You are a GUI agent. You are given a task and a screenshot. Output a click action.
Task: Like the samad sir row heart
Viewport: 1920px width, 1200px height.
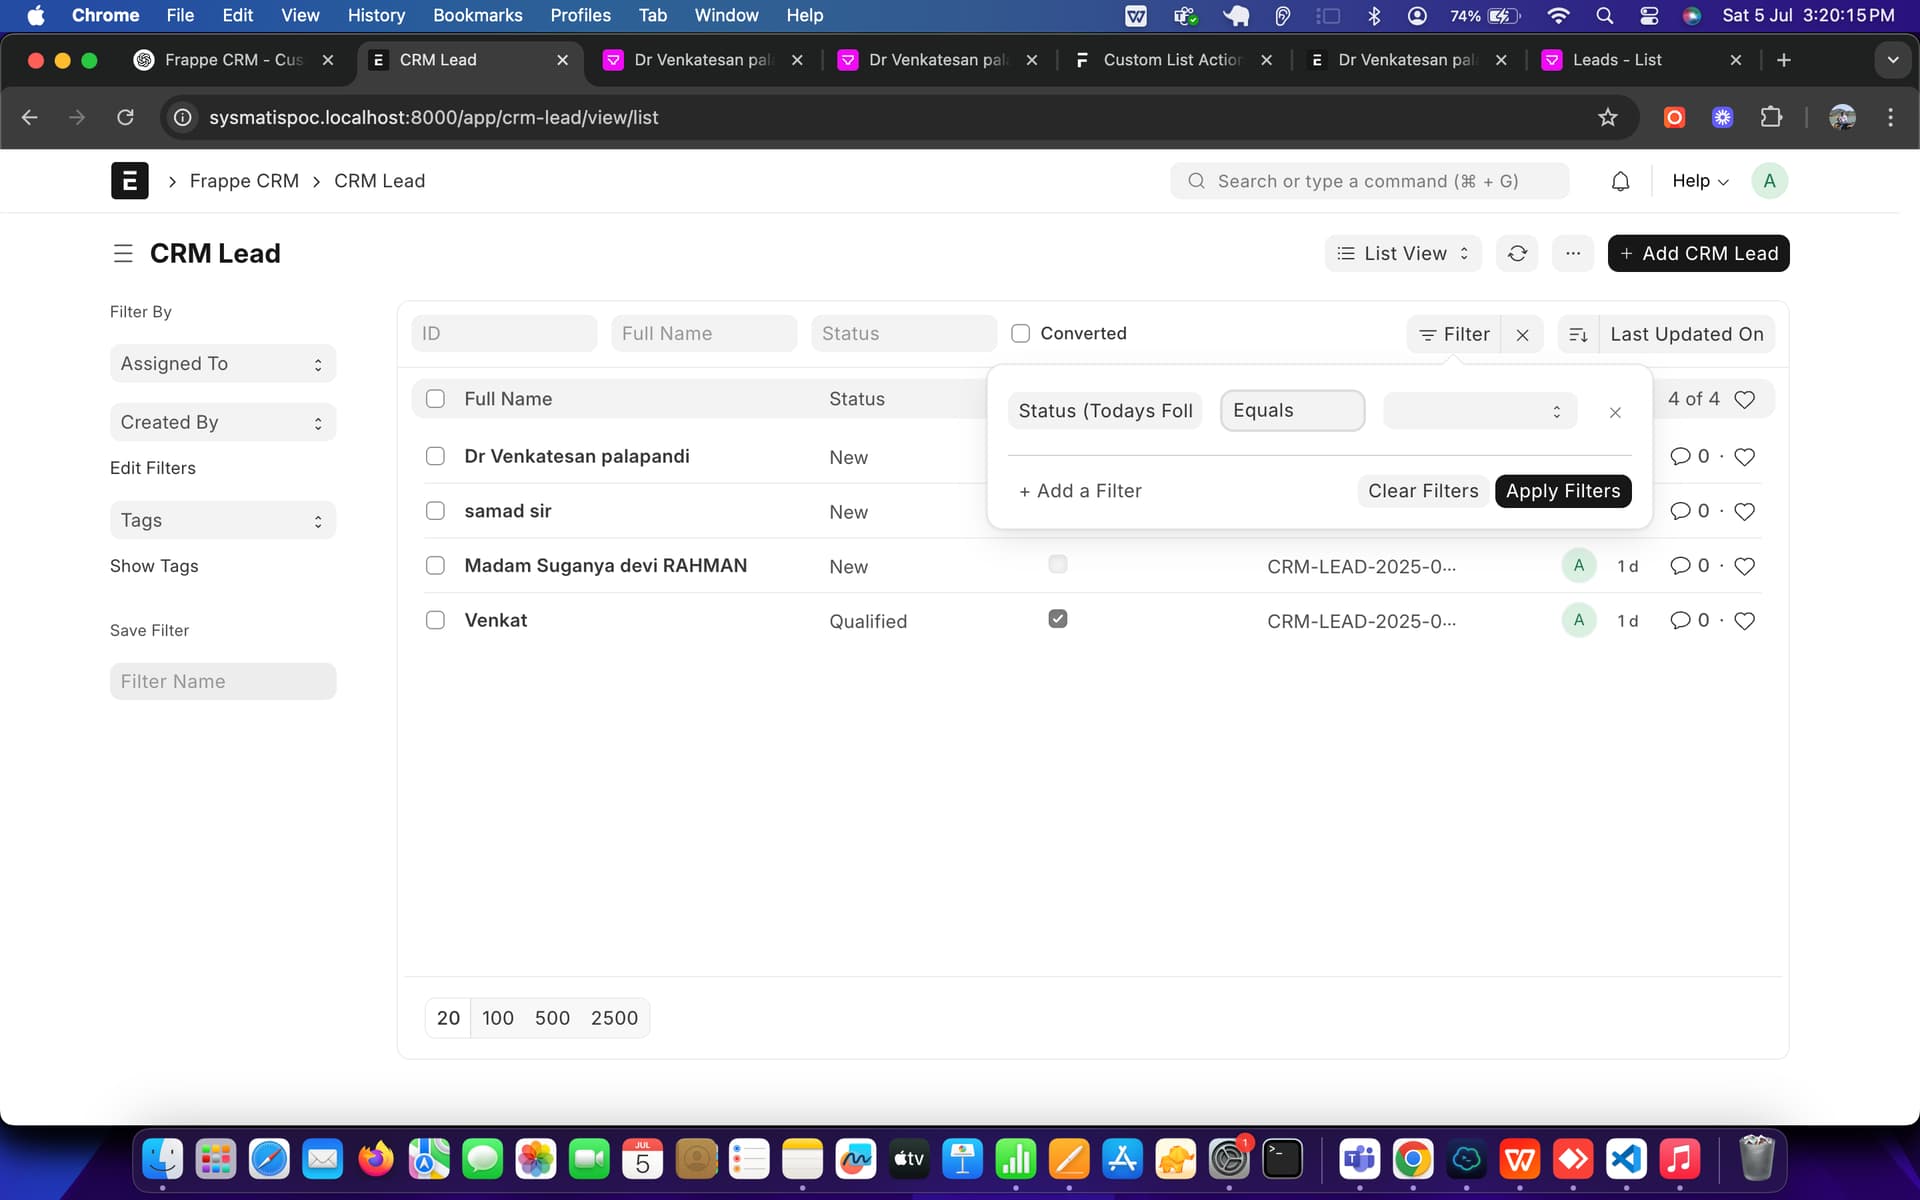[x=1744, y=512]
